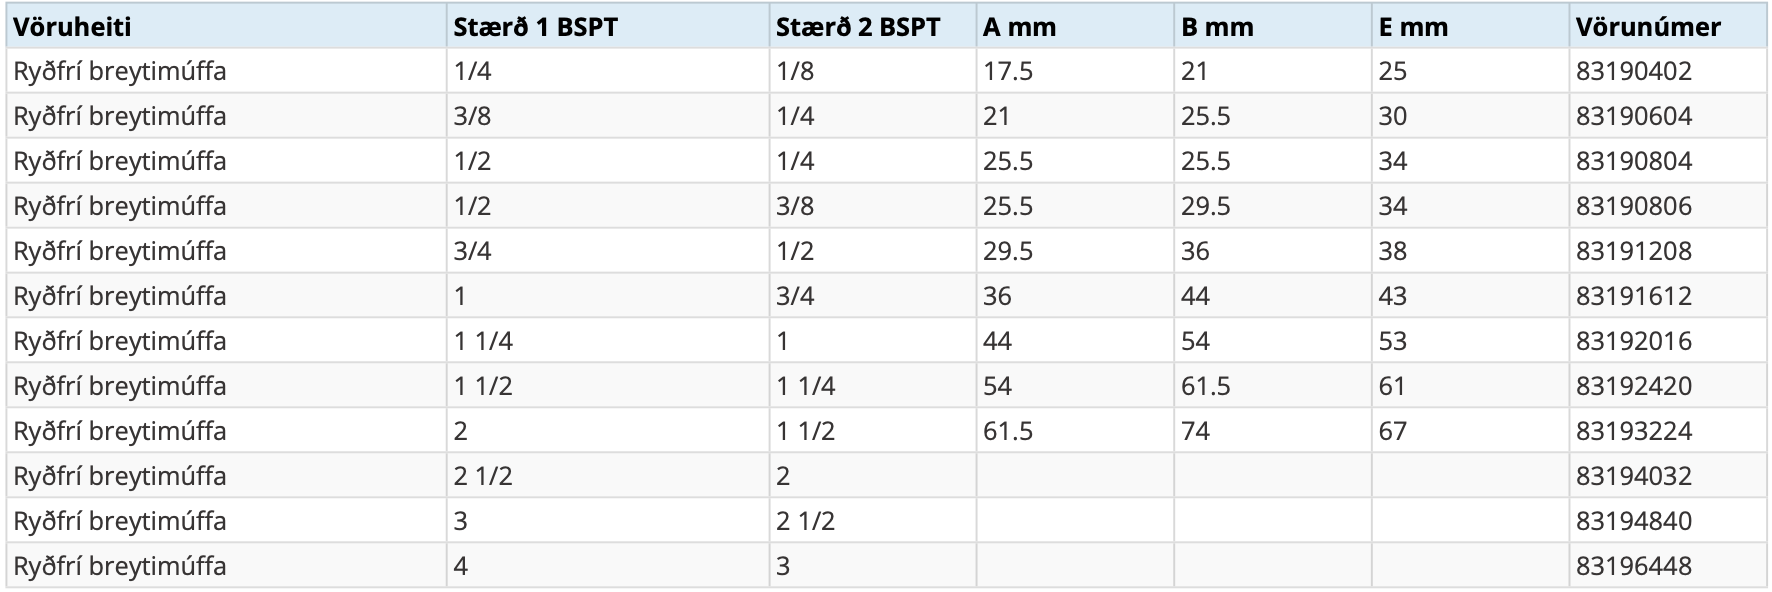Click the 43 value under E mm
Image resolution: width=1772 pixels, height=592 pixels.
(x=1392, y=297)
